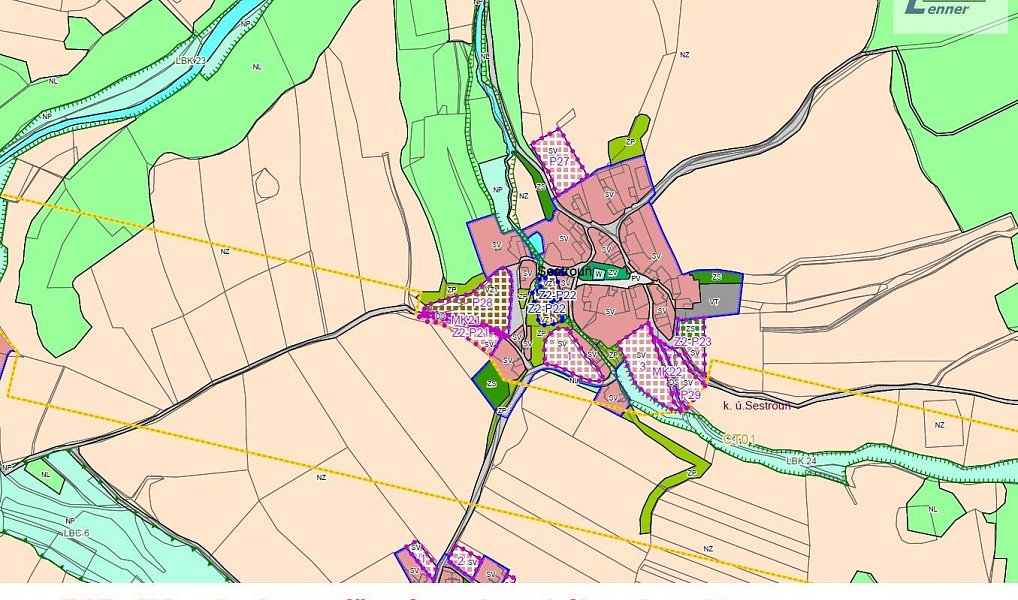
Task: Click the Z2-P23 change label
Action: (693, 342)
